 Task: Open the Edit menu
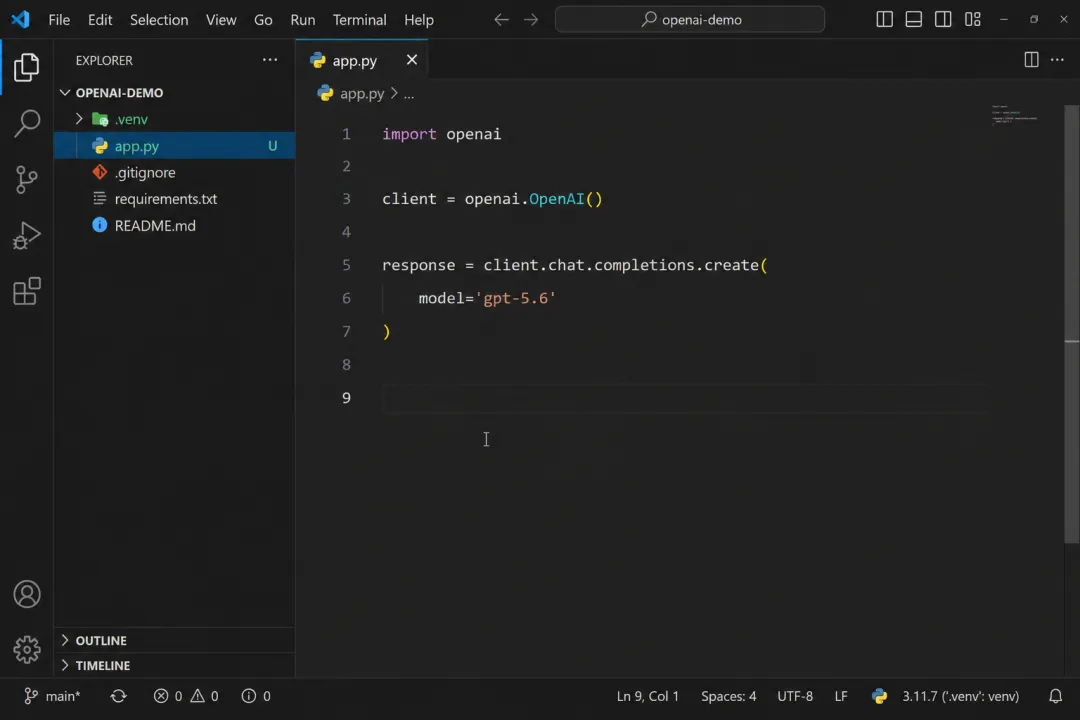(x=100, y=19)
